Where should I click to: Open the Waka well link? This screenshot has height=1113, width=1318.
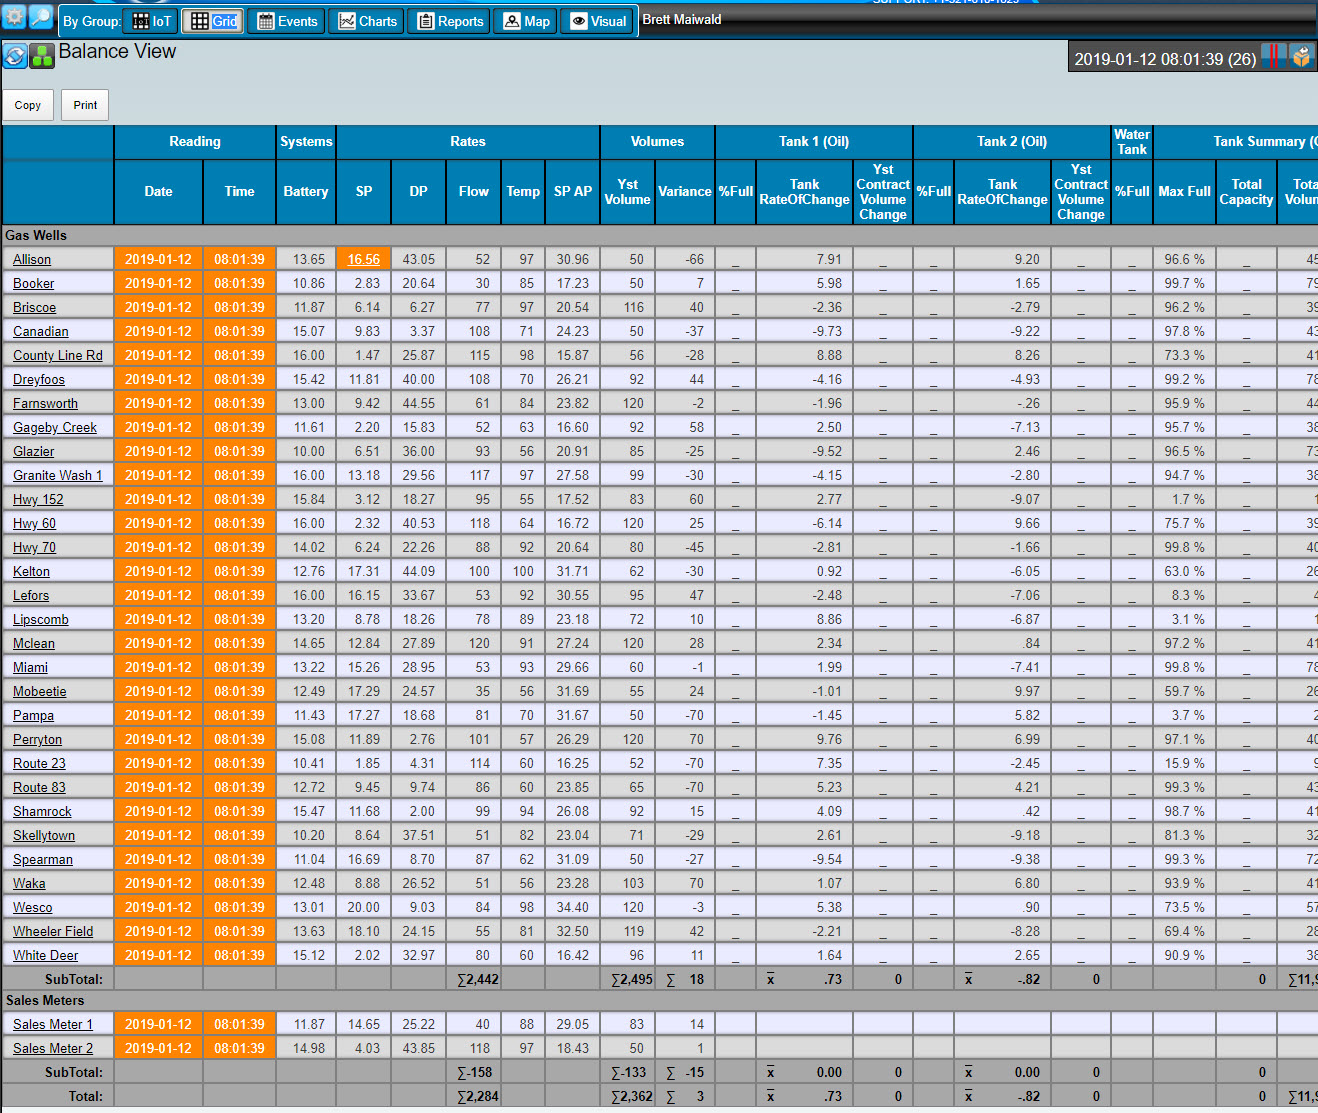coord(29,883)
